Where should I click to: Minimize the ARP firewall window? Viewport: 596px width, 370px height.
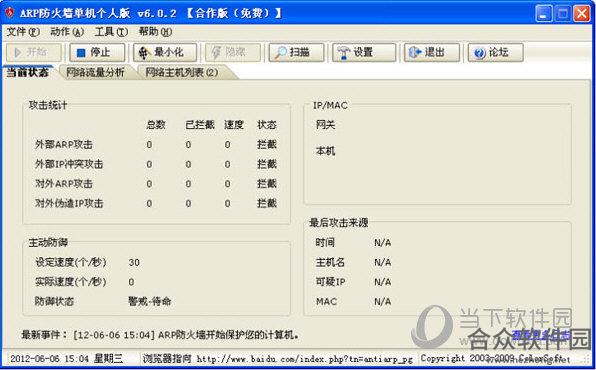(x=544, y=13)
